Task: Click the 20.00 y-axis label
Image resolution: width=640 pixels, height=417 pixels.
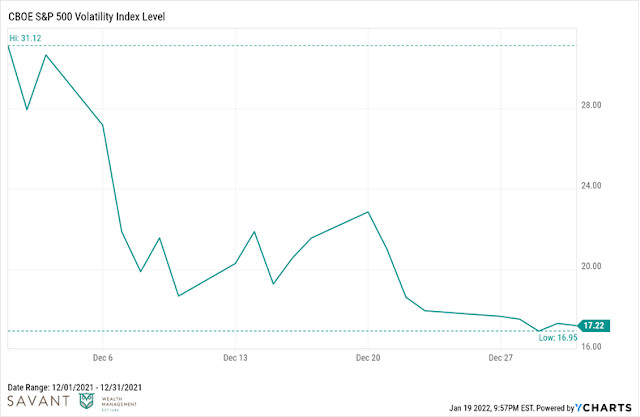Action: (591, 266)
